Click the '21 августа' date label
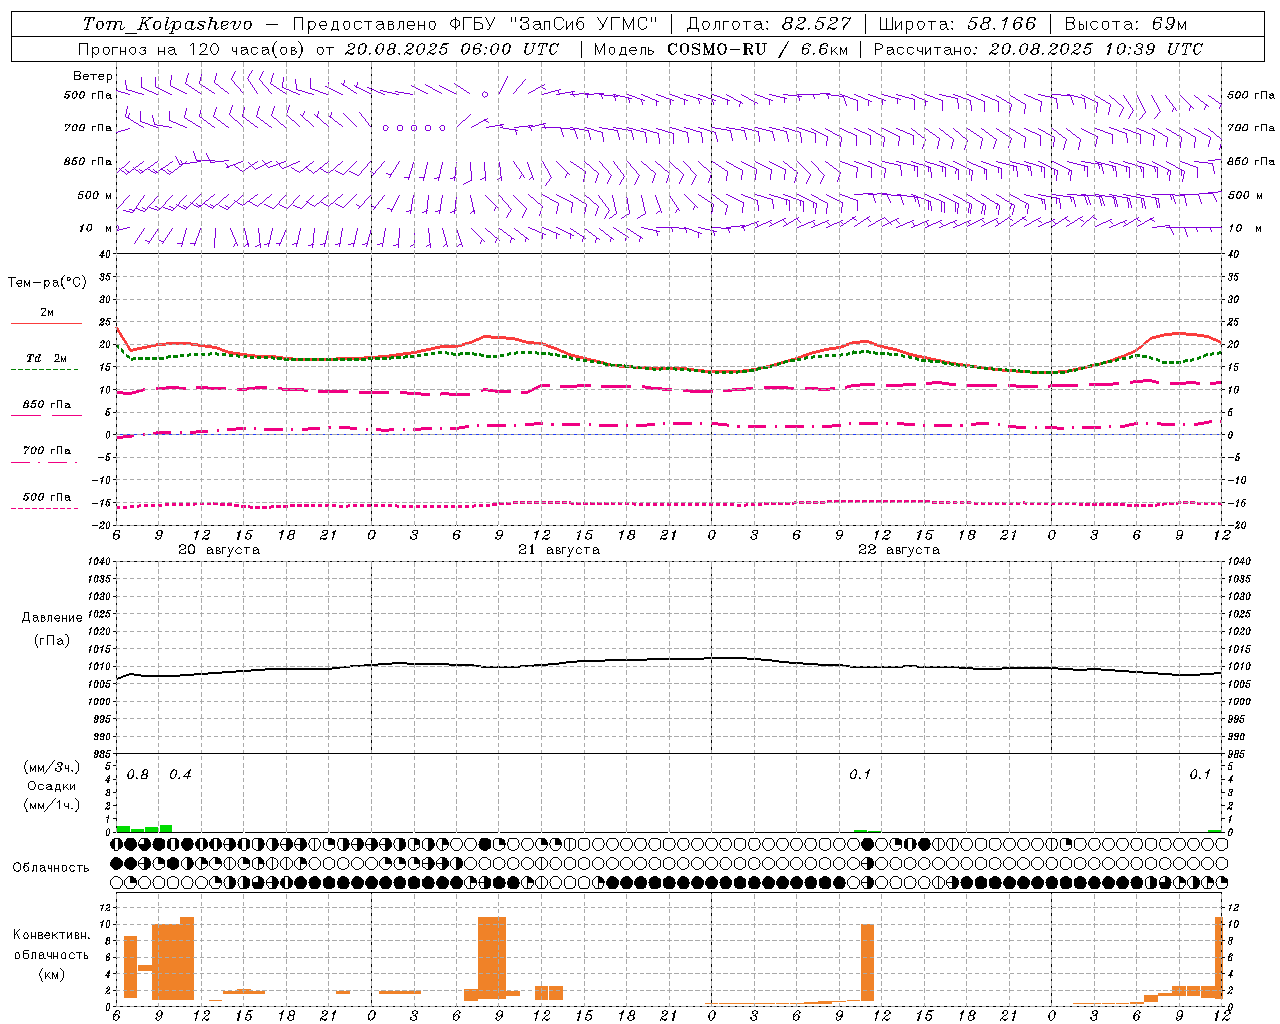 (559, 550)
